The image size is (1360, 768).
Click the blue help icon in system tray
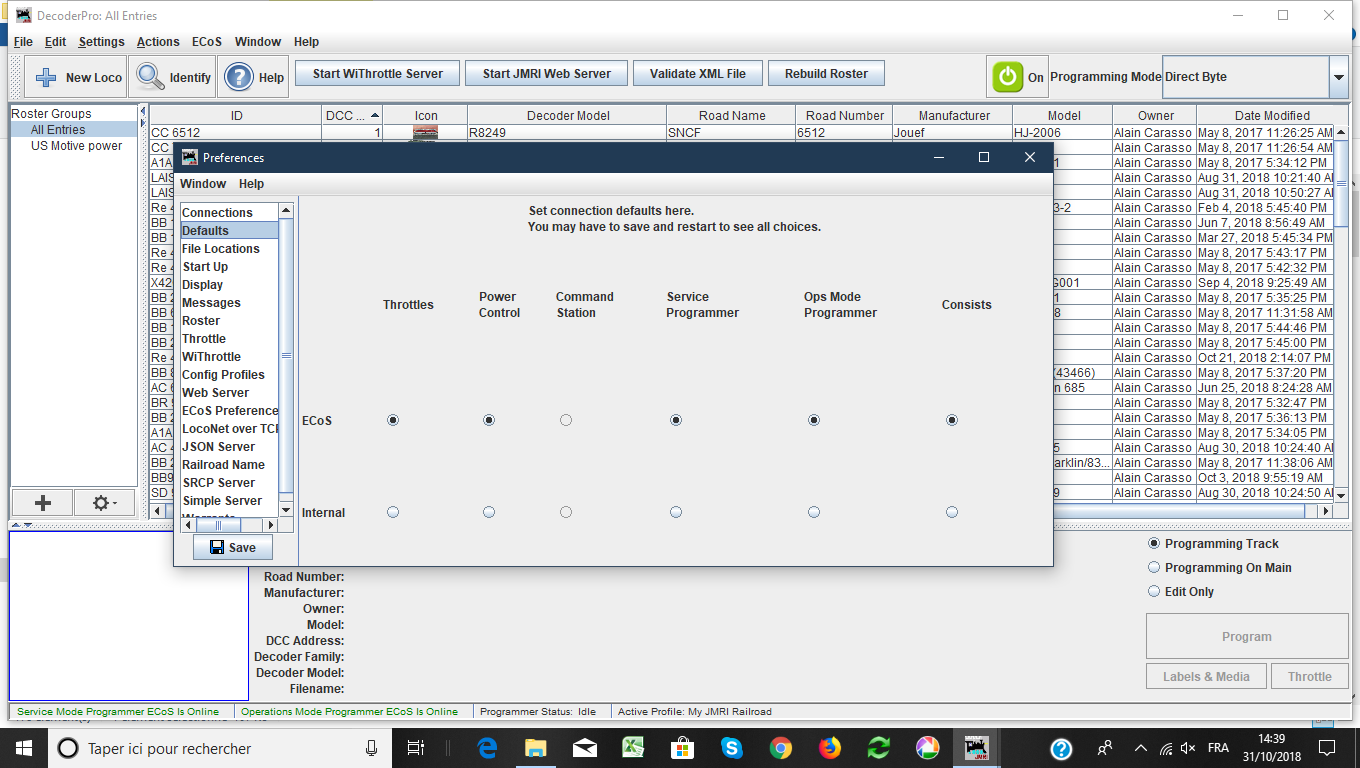[x=1061, y=748]
